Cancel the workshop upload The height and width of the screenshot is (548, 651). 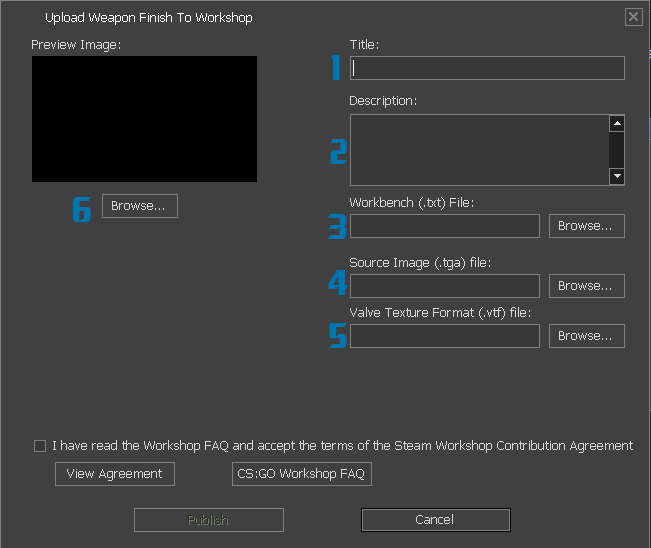435,520
